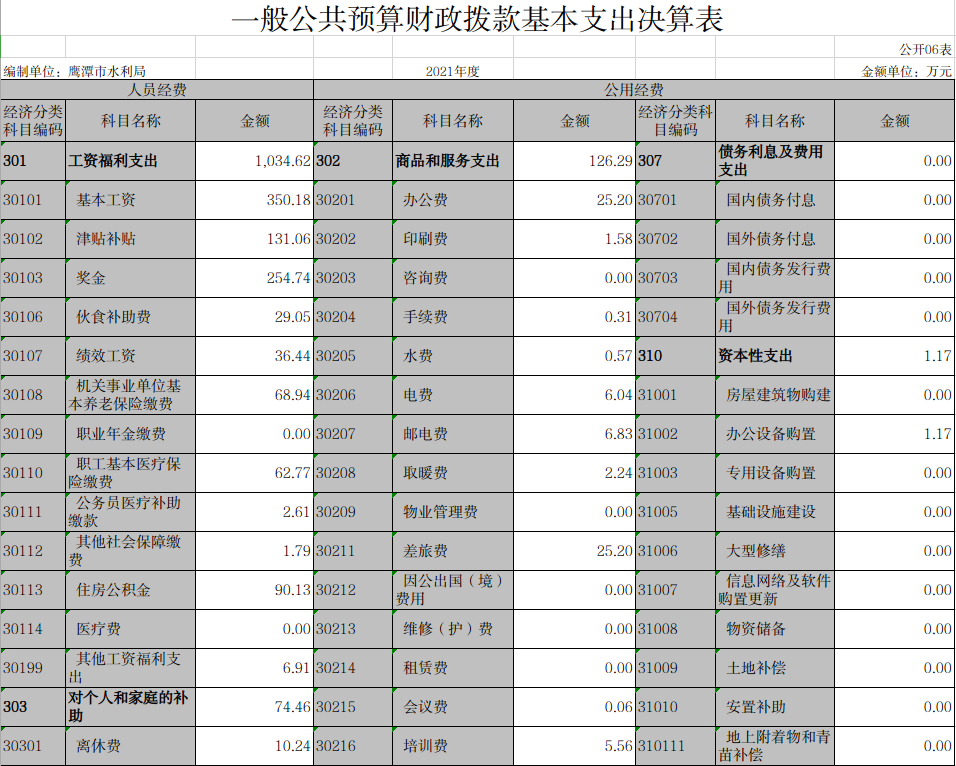Select the 手续费 cell

(x=453, y=317)
